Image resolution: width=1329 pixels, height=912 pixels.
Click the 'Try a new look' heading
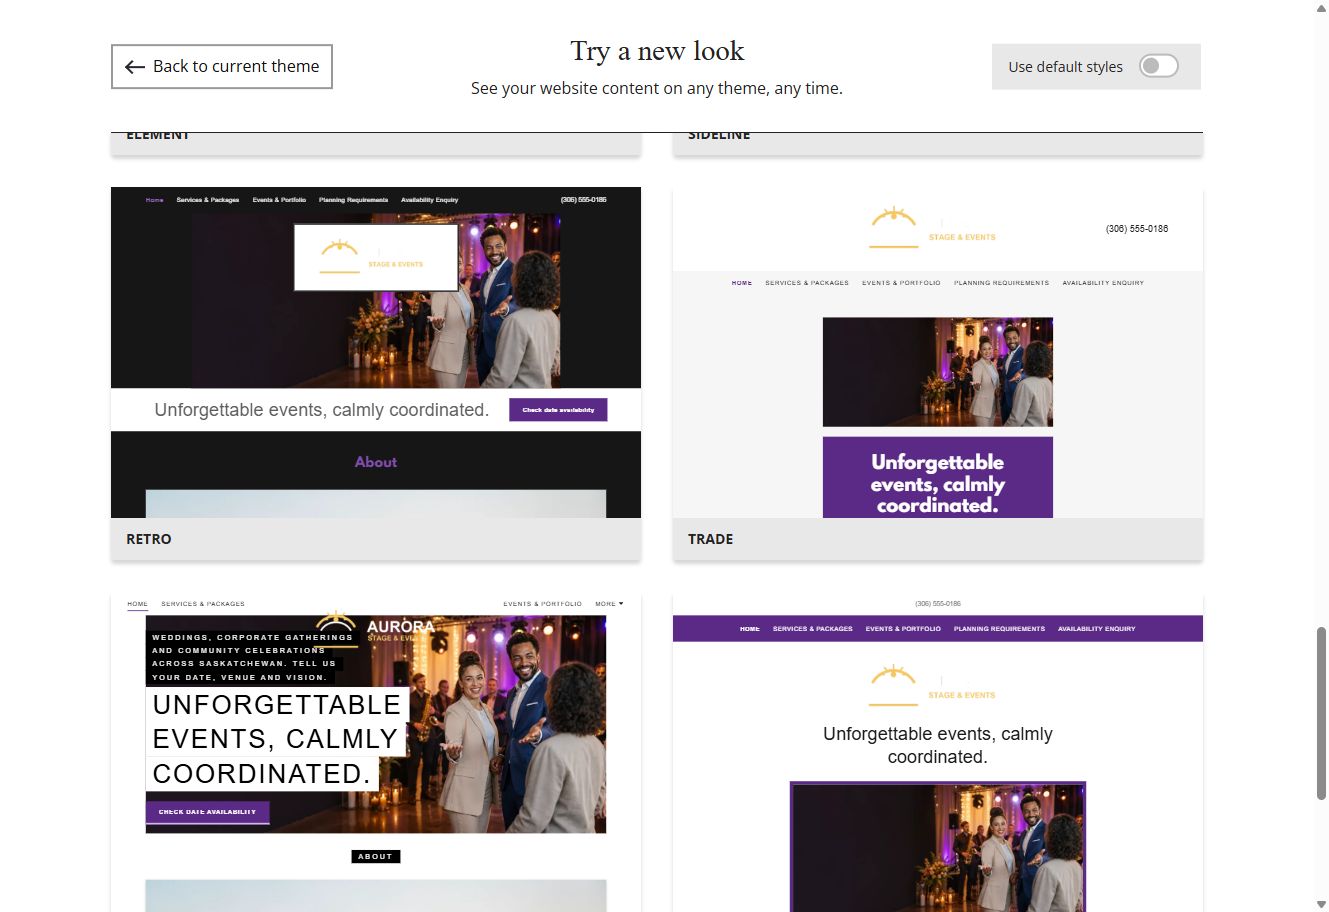(x=657, y=51)
